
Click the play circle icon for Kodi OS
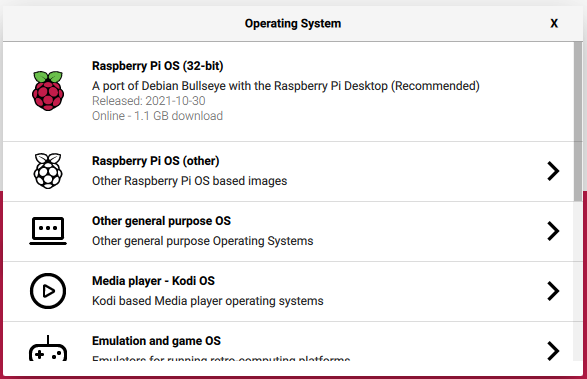[48, 291]
